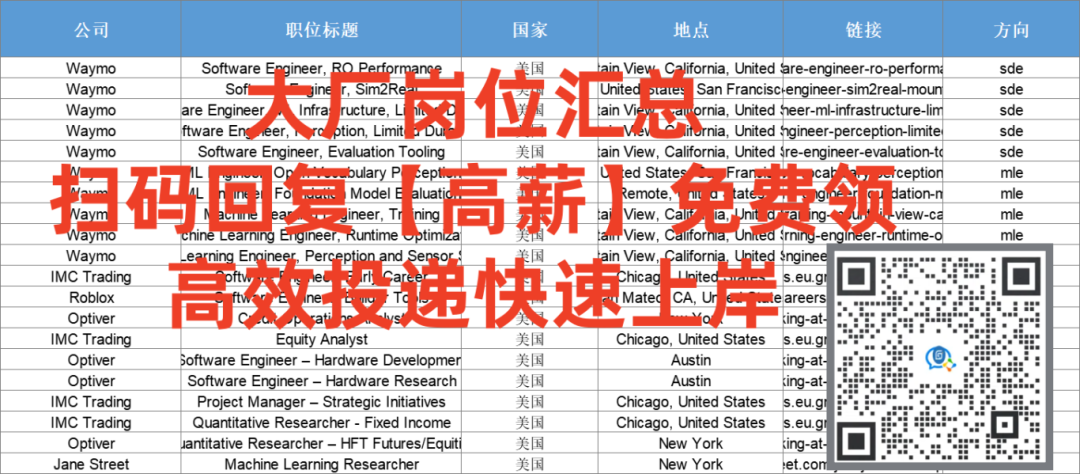Click New York in the HFT Futures row

coord(691,443)
